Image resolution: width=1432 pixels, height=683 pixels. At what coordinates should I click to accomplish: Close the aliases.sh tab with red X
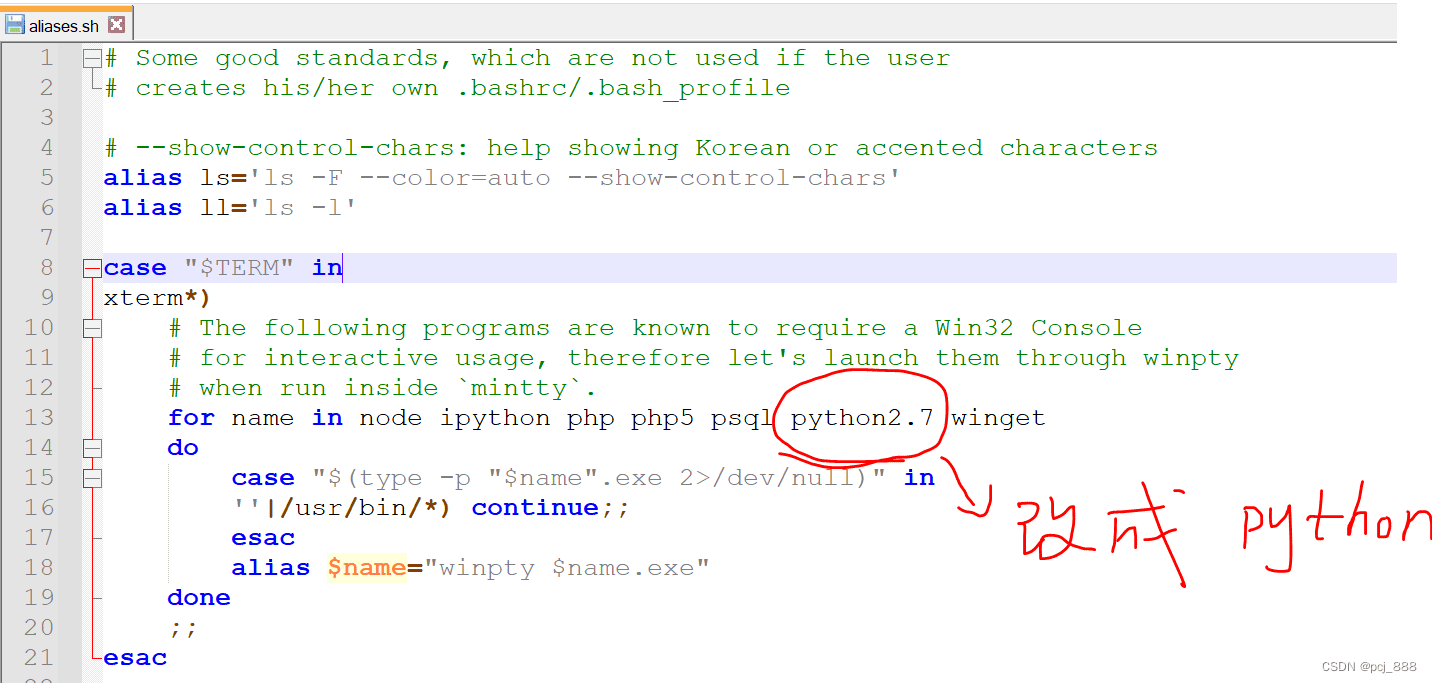point(117,25)
